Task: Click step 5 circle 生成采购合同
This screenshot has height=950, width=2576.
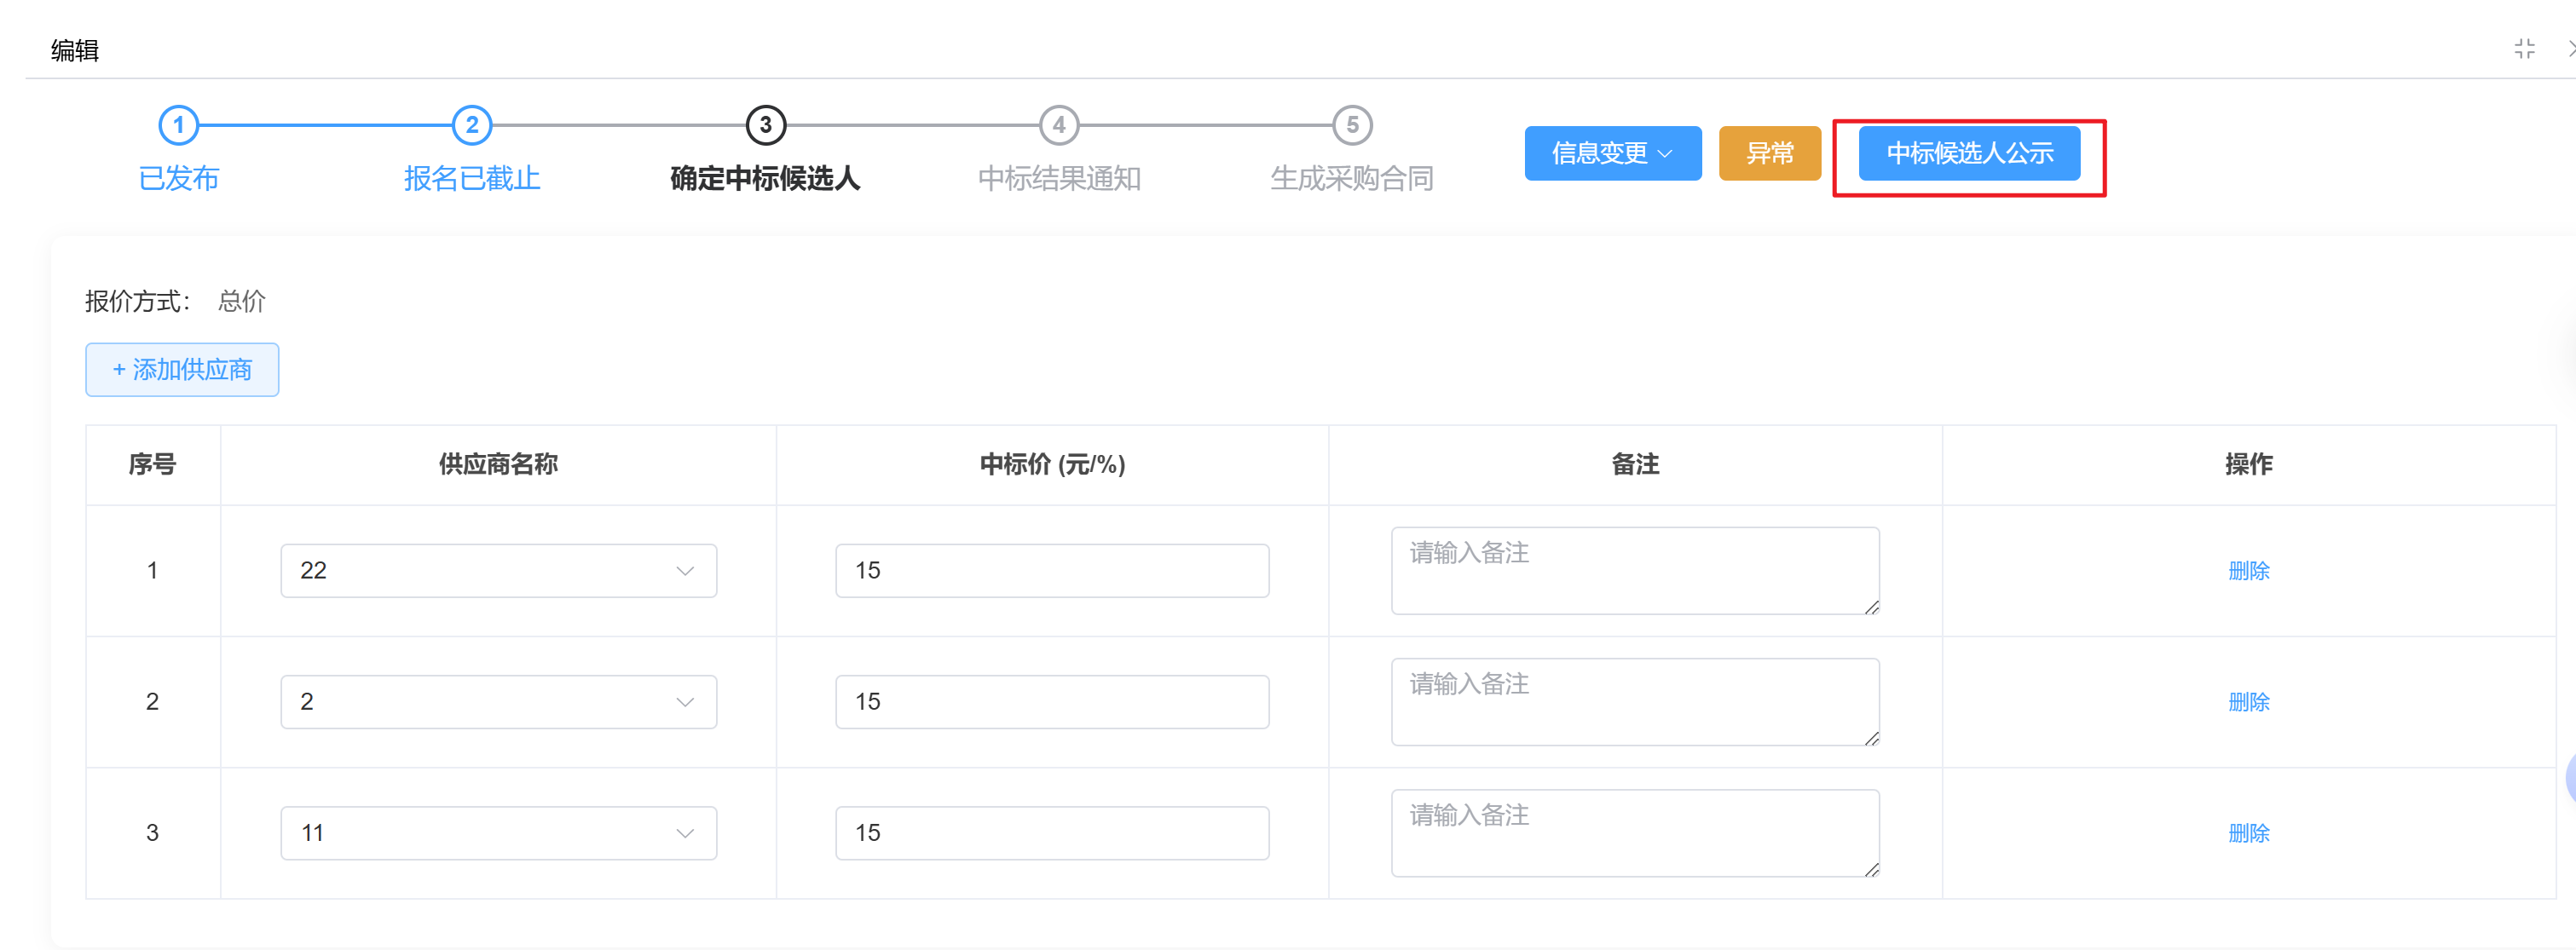Action: click(1352, 125)
